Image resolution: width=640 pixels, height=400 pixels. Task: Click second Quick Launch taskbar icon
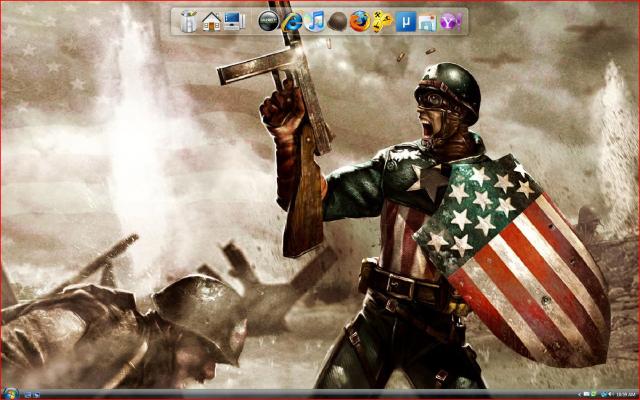pyautogui.click(x=36, y=395)
